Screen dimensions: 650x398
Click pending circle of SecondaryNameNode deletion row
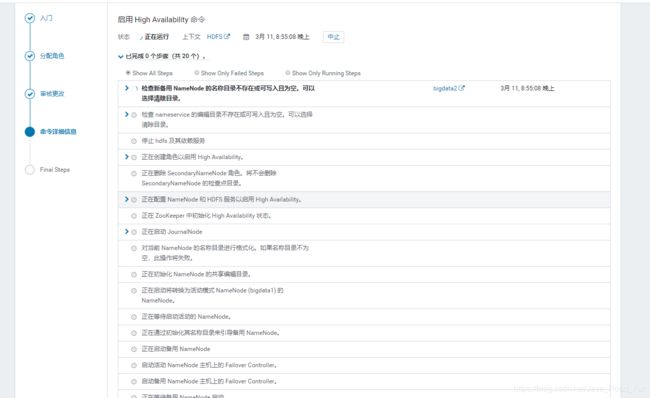[134, 173]
